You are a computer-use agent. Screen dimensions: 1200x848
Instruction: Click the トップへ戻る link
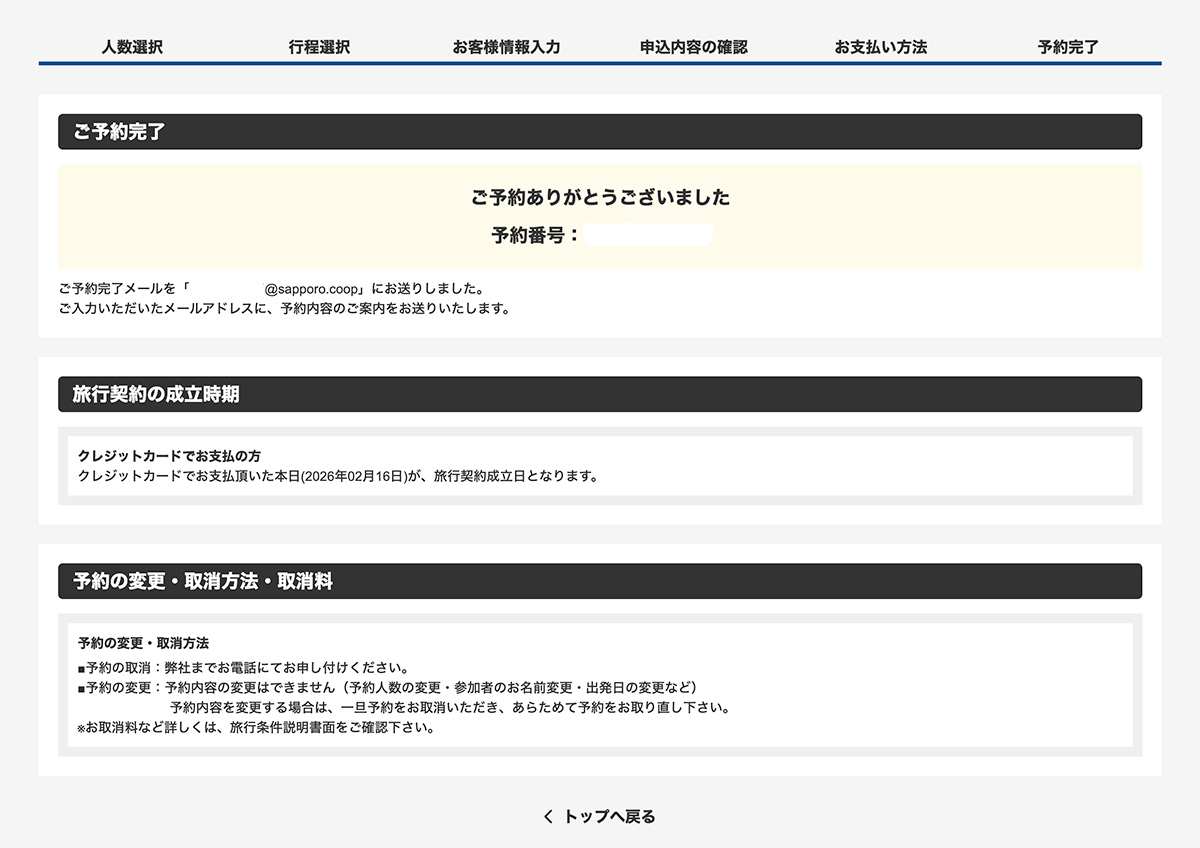click(x=610, y=816)
